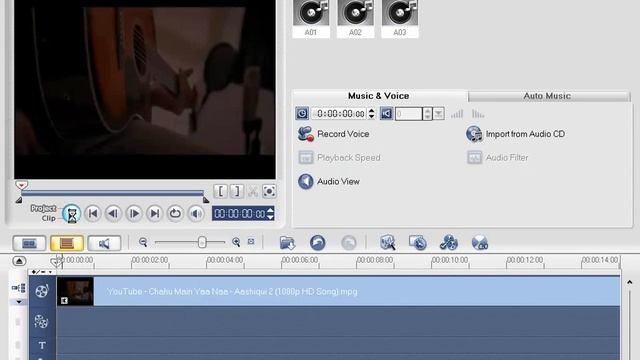Viewport: 640px width, 360px height.
Task: Toggle Ripple Editing icon beside the video track
Action: (x=19, y=288)
